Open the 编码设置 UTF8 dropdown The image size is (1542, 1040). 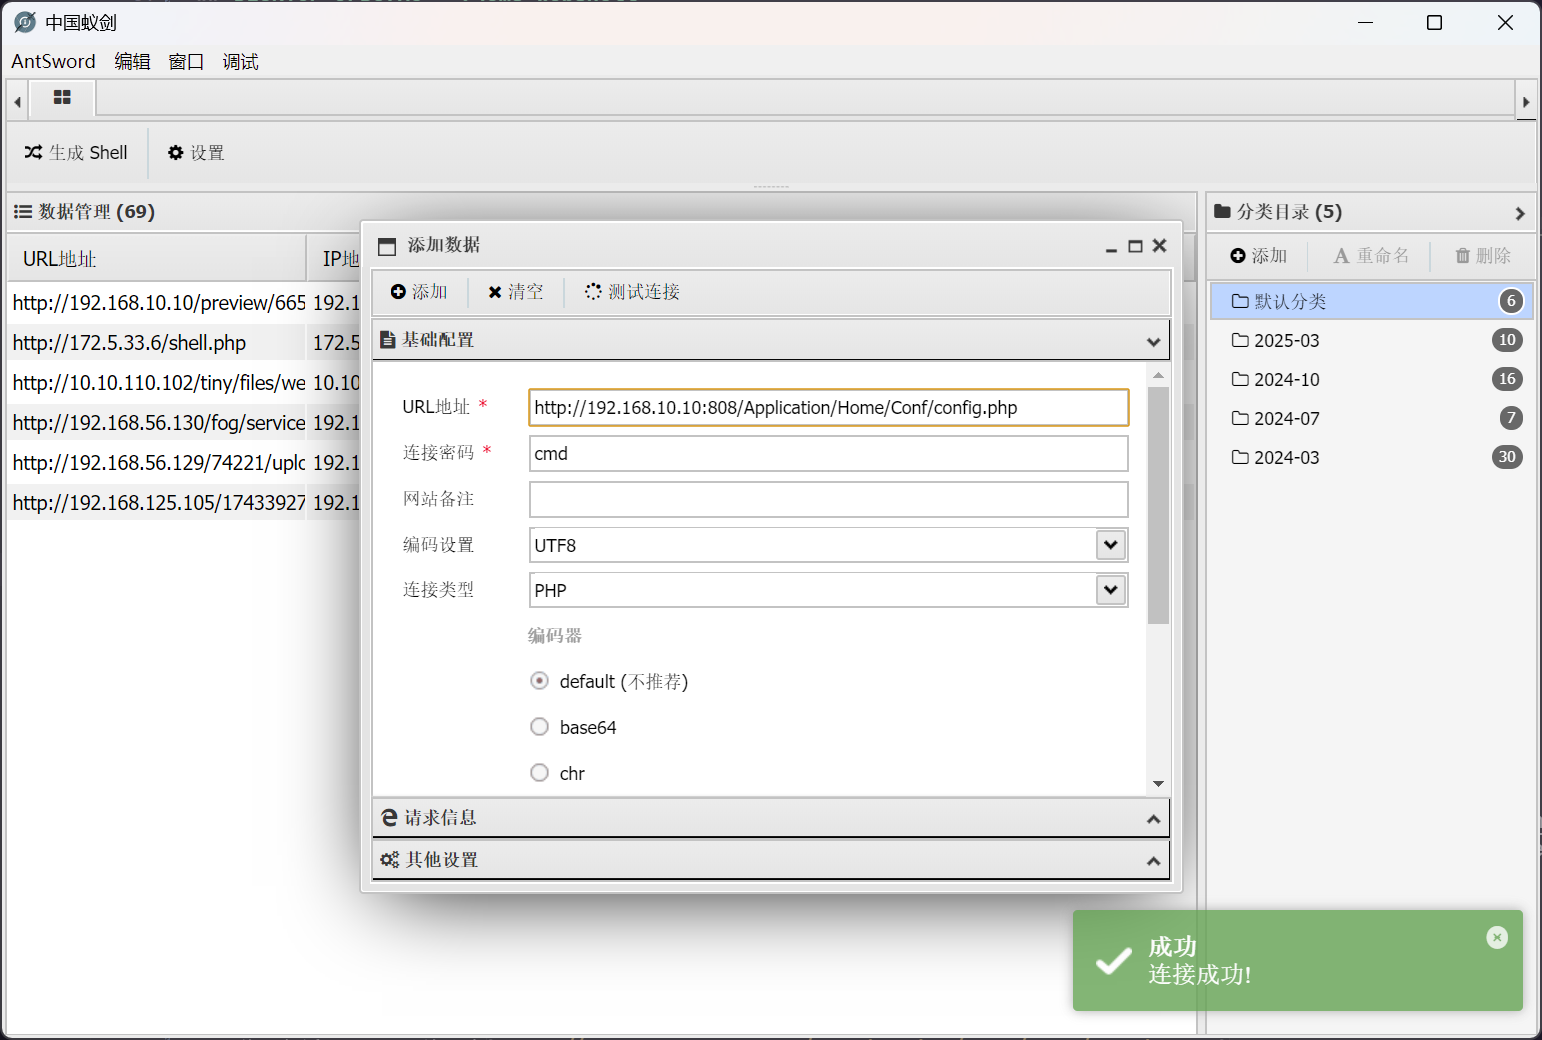click(1110, 545)
